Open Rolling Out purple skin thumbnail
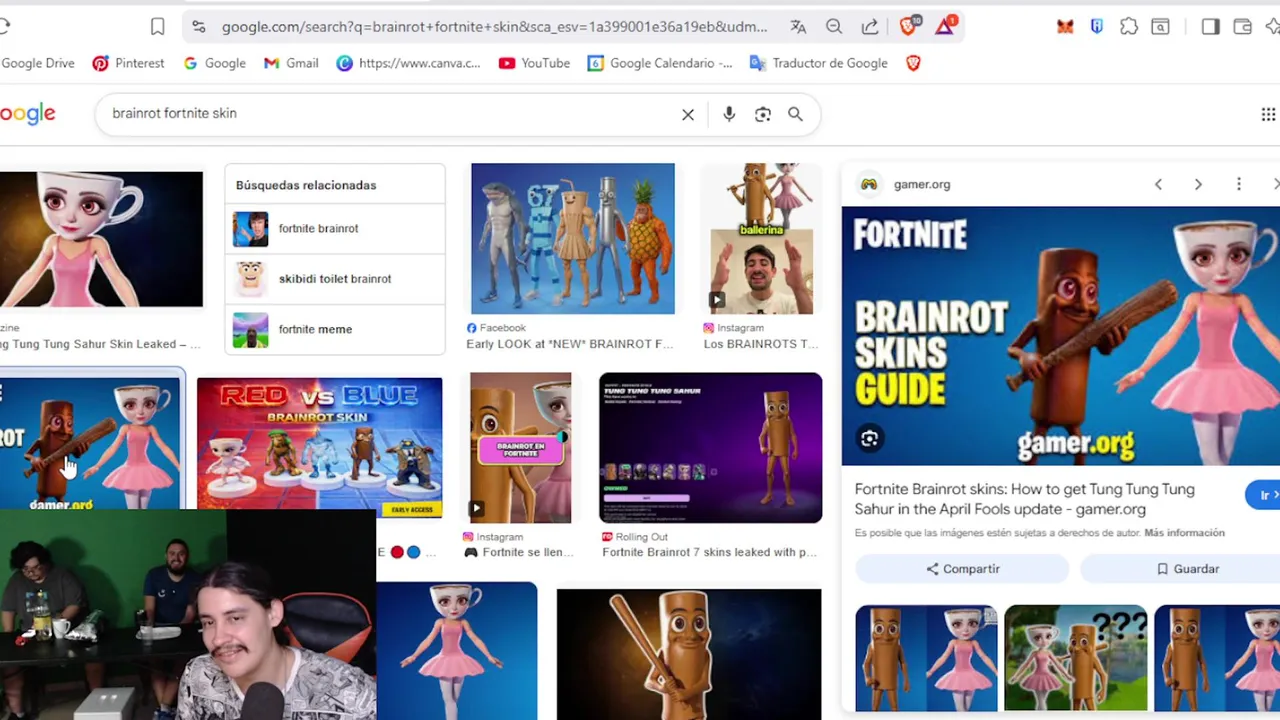Viewport: 1280px width, 720px height. tap(710, 448)
